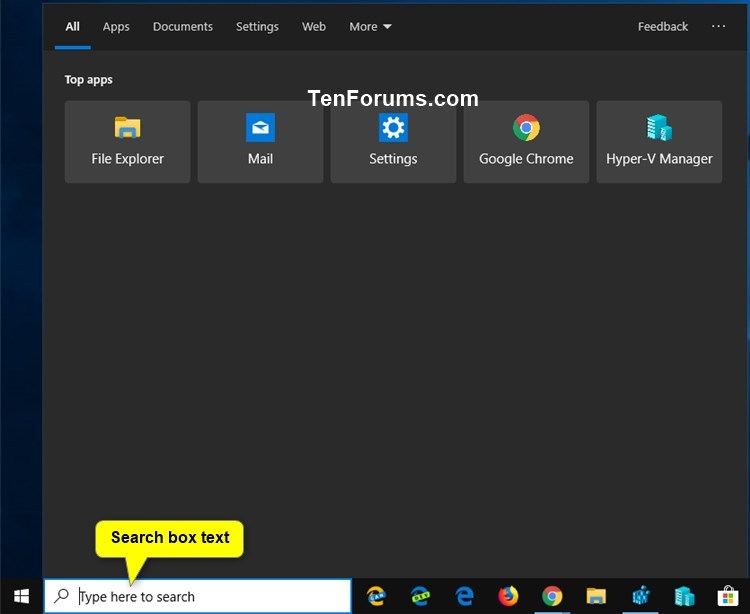The width and height of the screenshot is (750, 614).
Task: Switch to the Settings search tab
Action: [x=257, y=26]
